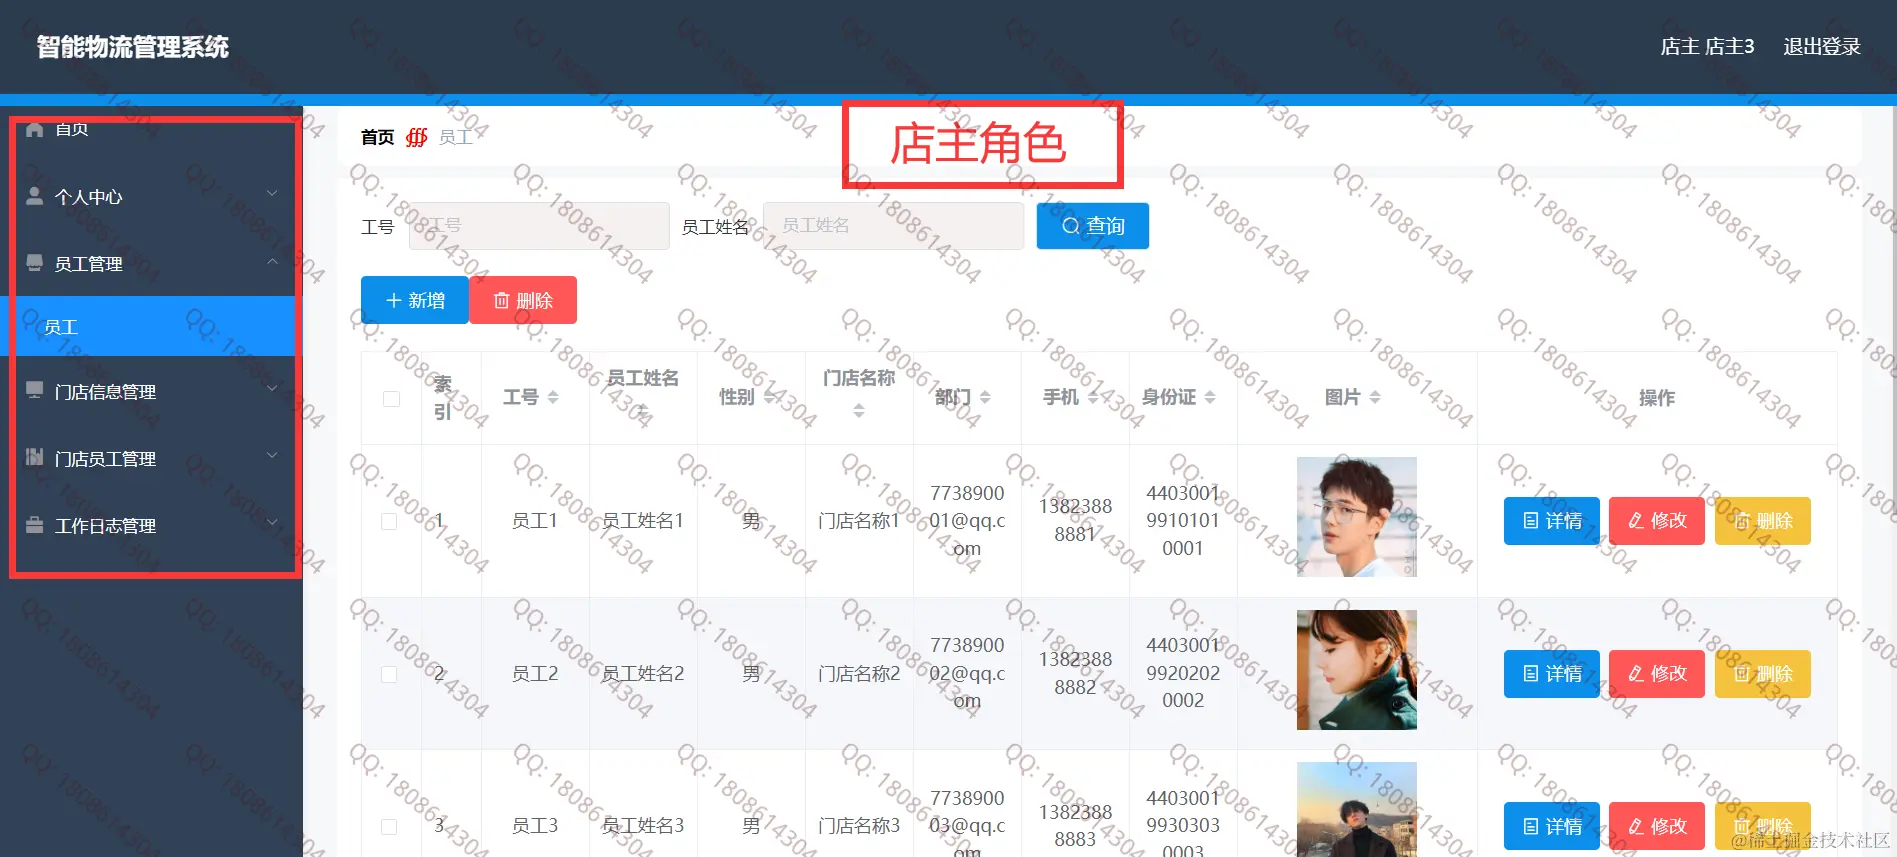Check the row for 员工2
Screen dimensions: 1897x857
[x=389, y=674]
